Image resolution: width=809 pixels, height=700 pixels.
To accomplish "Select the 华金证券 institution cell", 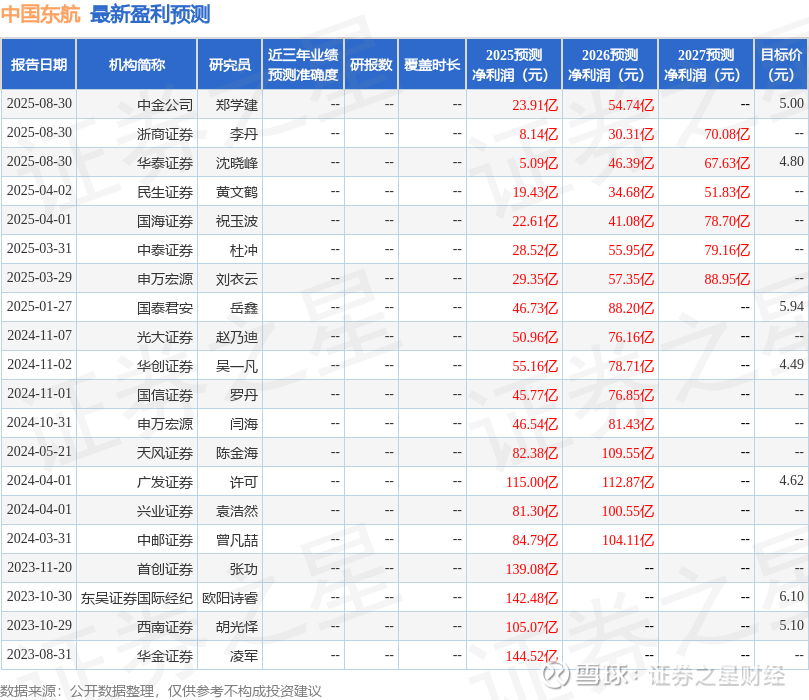I will pyautogui.click(x=137, y=656).
